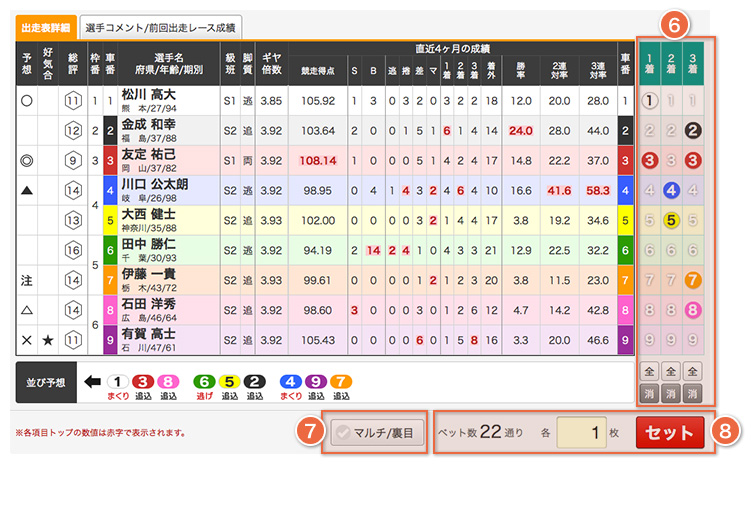Deselect red number 3 in 1着 column
The width and height of the screenshot is (754, 530).
point(649,160)
